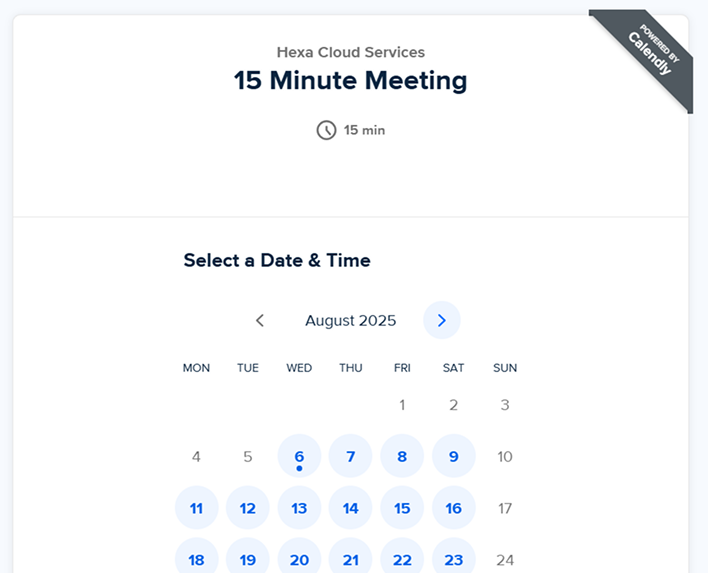The height and width of the screenshot is (573, 708).
Task: Pick Friday, August 22
Action: (402, 558)
